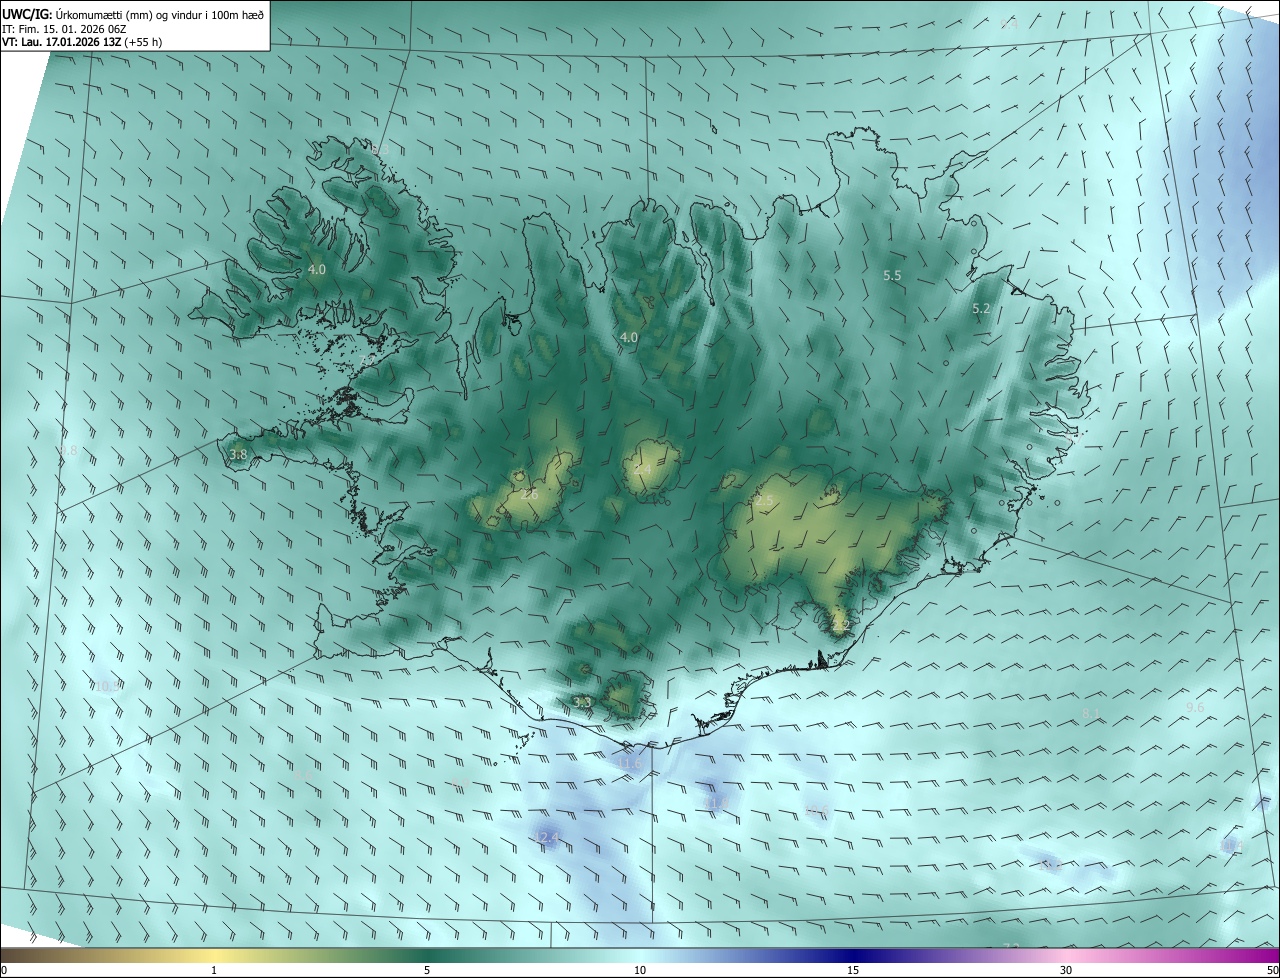The image size is (1280, 978).
Task: Click the 3.8 value on the map
Action: (238, 454)
